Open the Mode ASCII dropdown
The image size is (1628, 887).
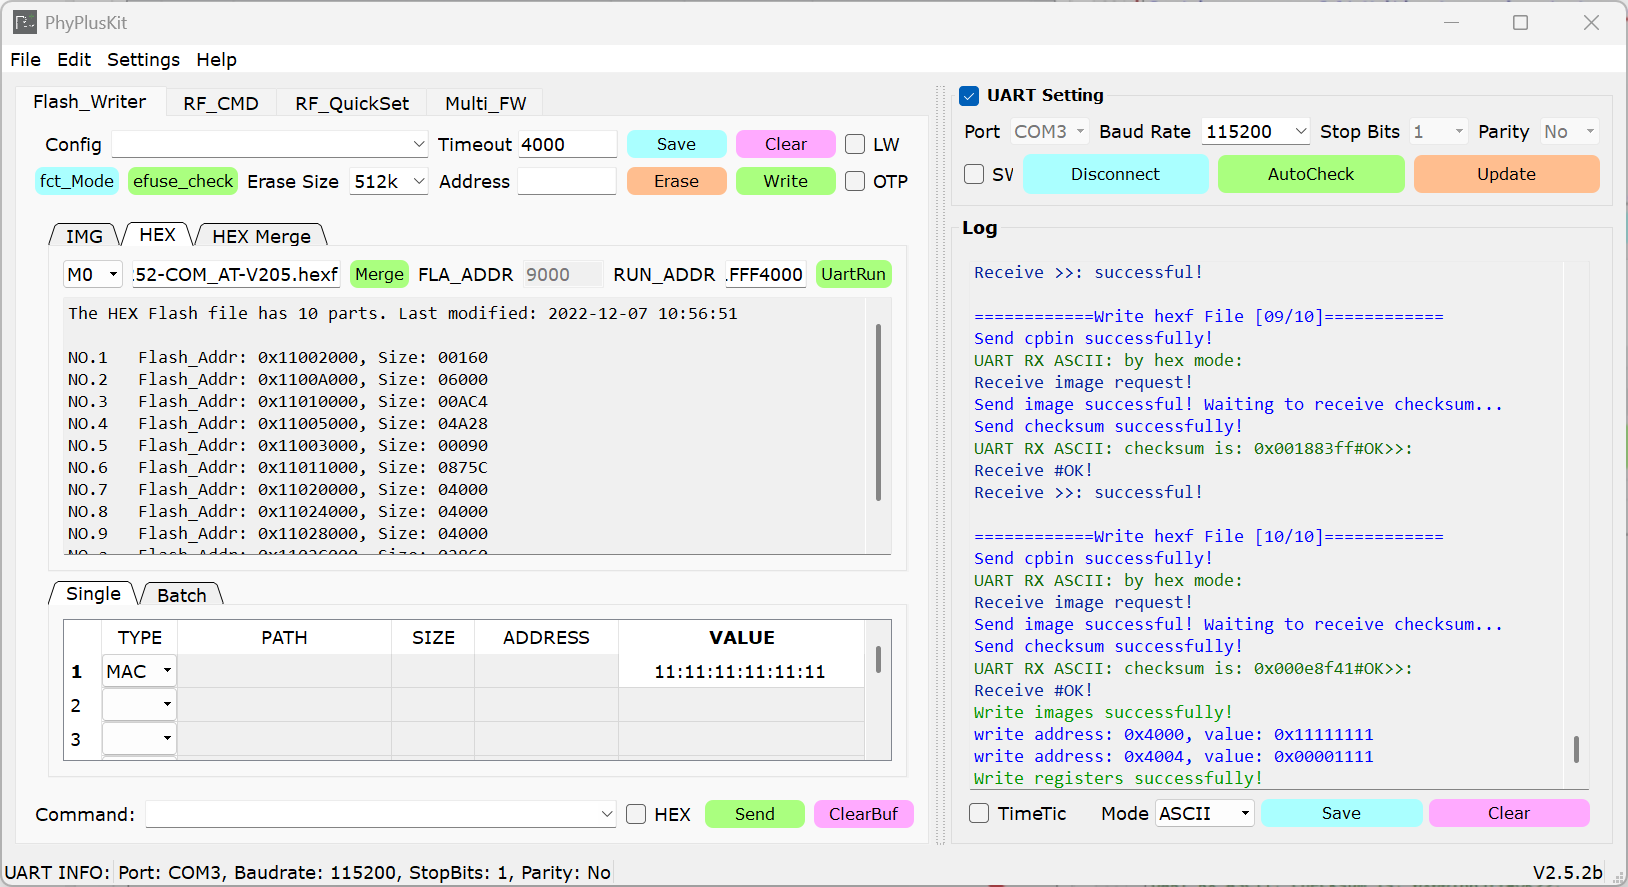pos(1205,814)
